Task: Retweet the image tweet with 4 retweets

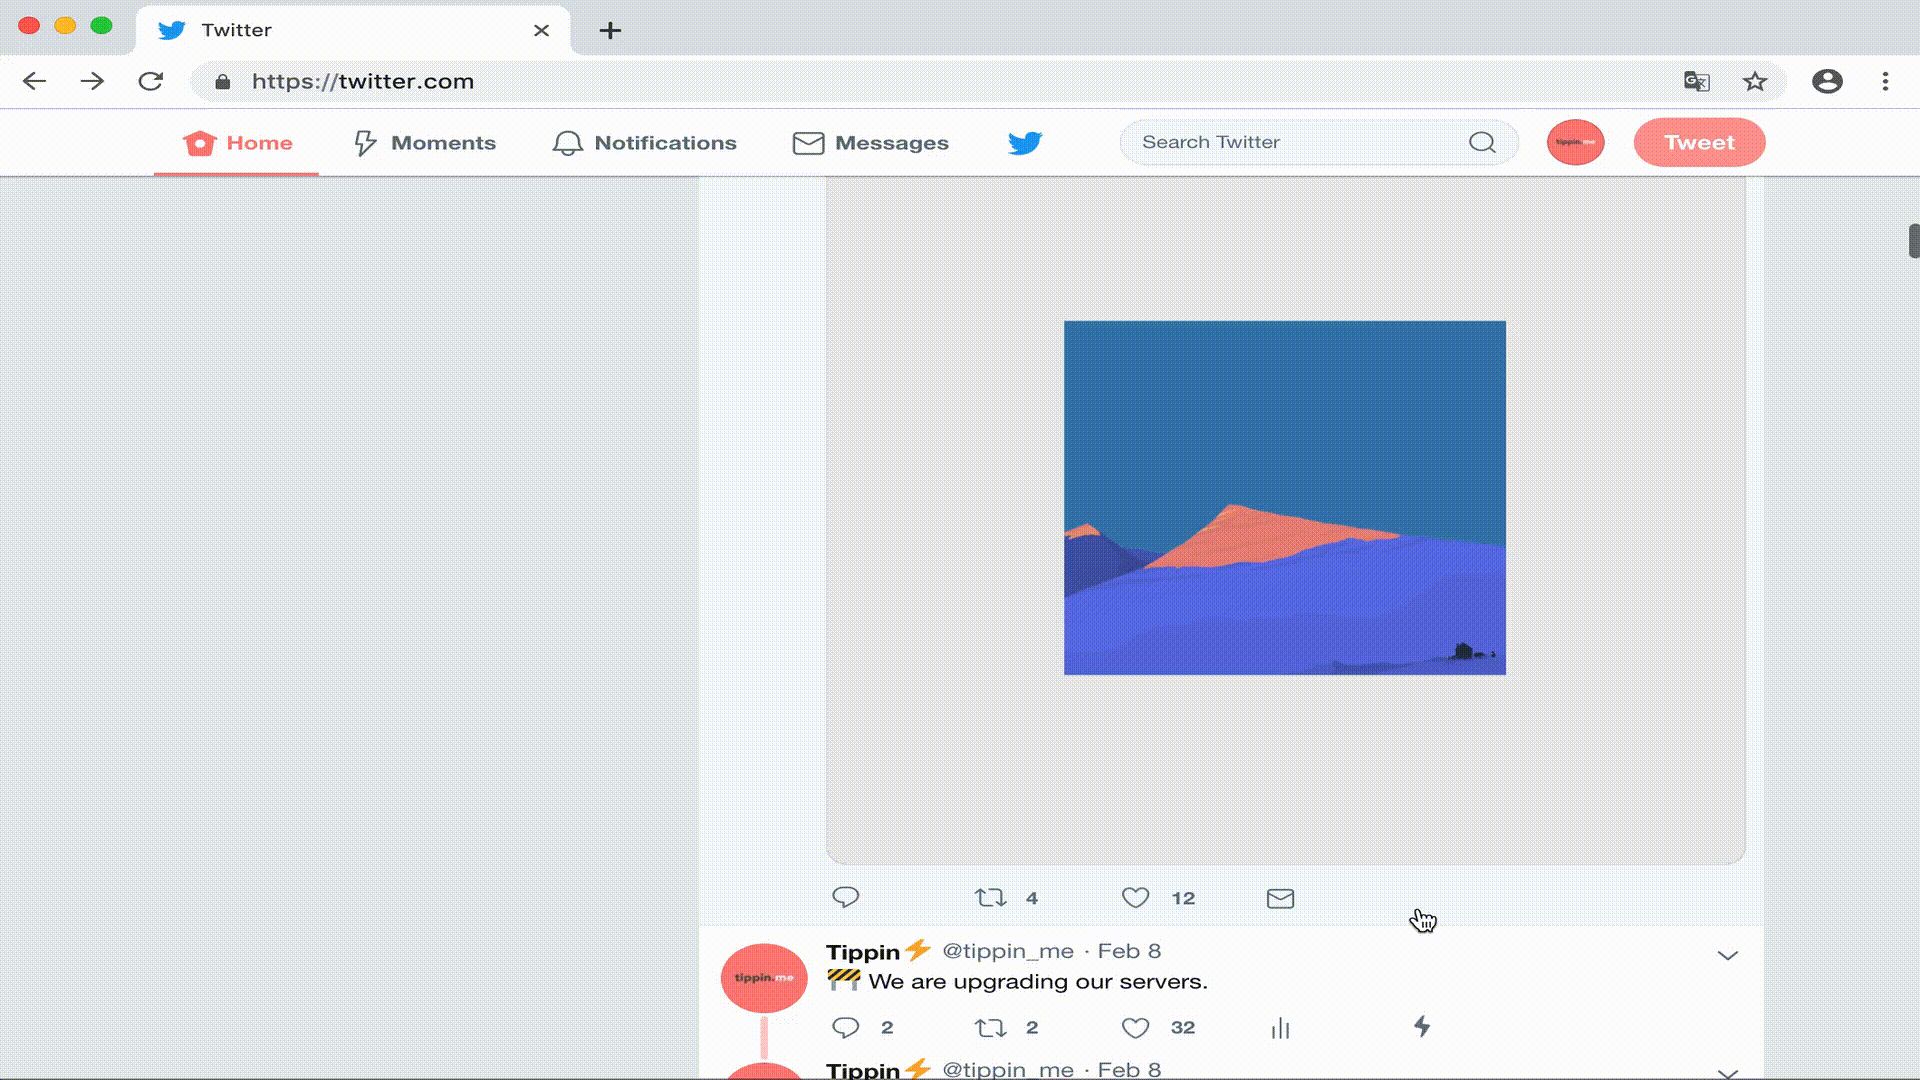Action: click(x=990, y=898)
